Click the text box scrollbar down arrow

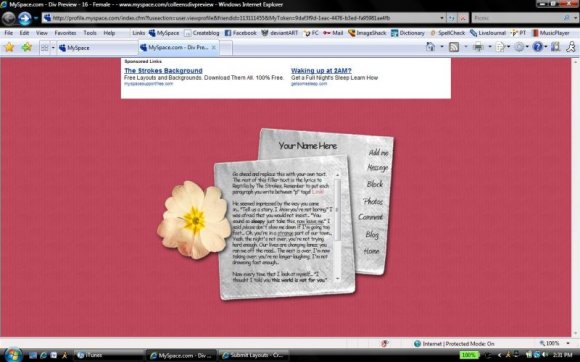(337, 278)
